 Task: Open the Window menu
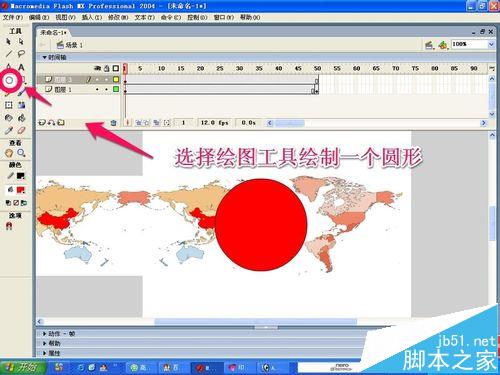(x=224, y=17)
